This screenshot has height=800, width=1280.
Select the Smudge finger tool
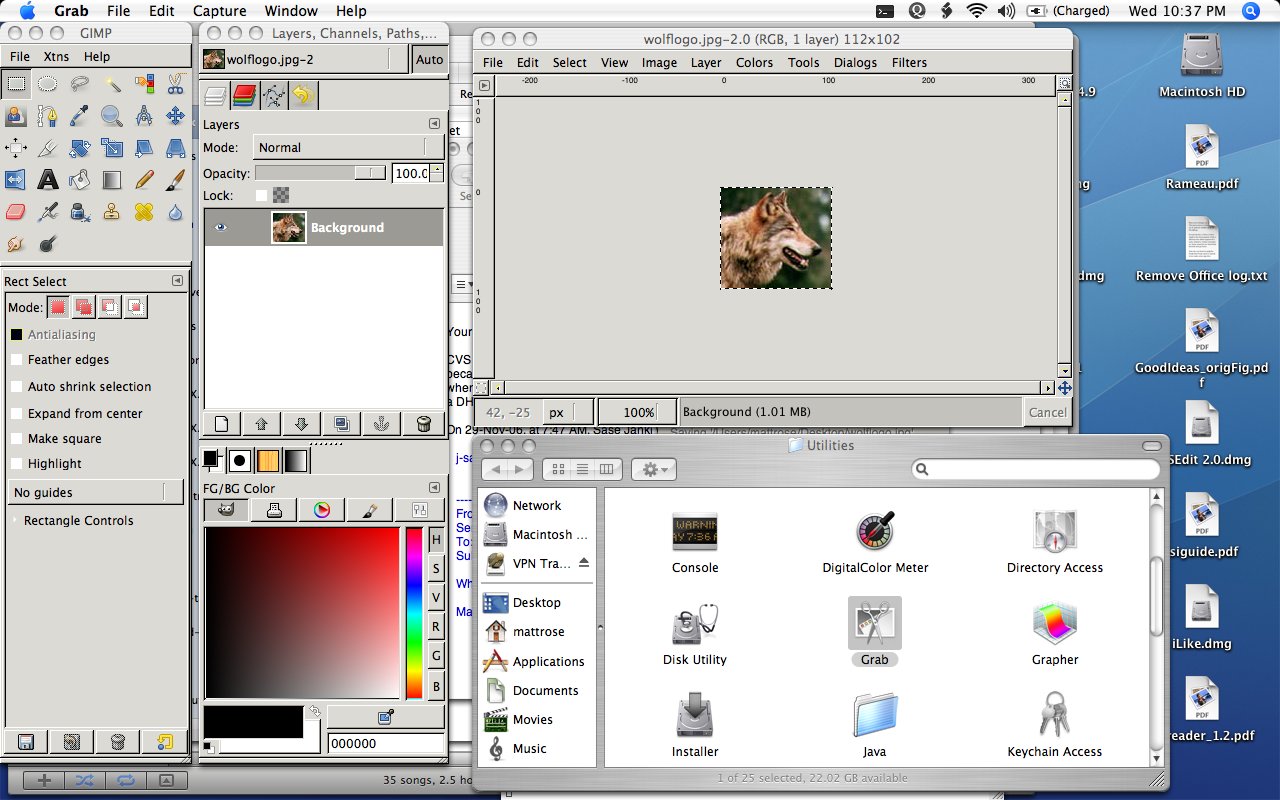(x=15, y=244)
